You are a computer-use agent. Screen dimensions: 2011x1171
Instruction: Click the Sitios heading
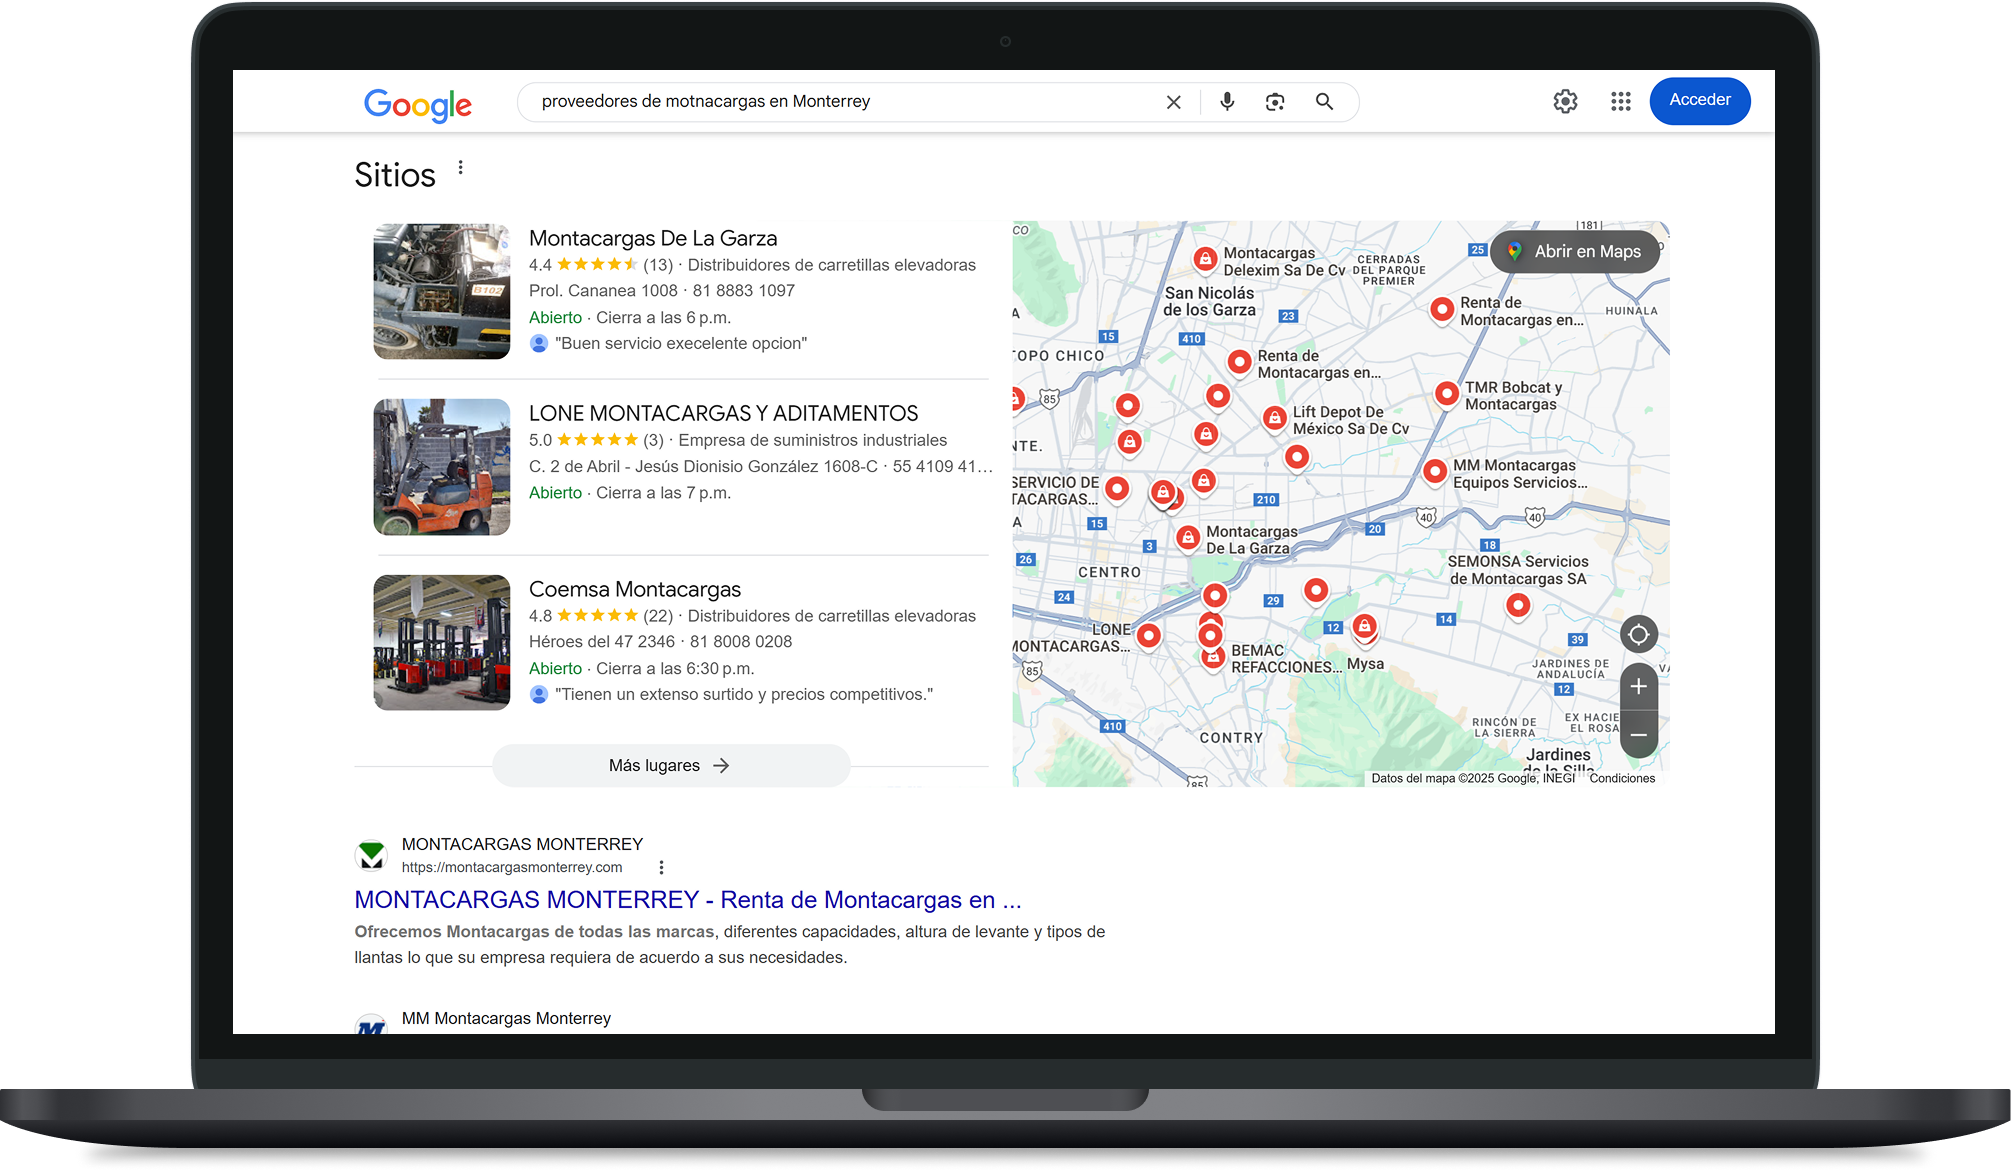click(x=395, y=175)
